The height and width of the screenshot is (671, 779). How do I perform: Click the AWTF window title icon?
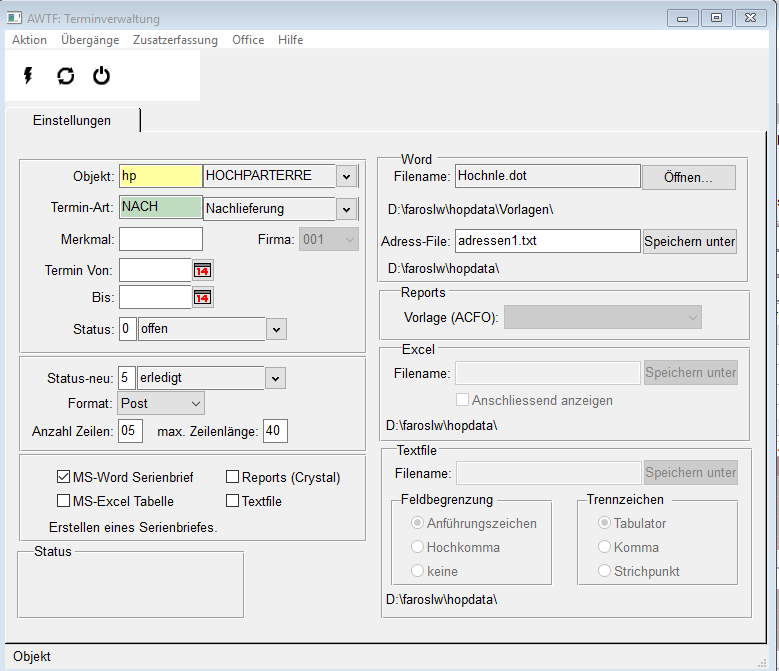15,19
